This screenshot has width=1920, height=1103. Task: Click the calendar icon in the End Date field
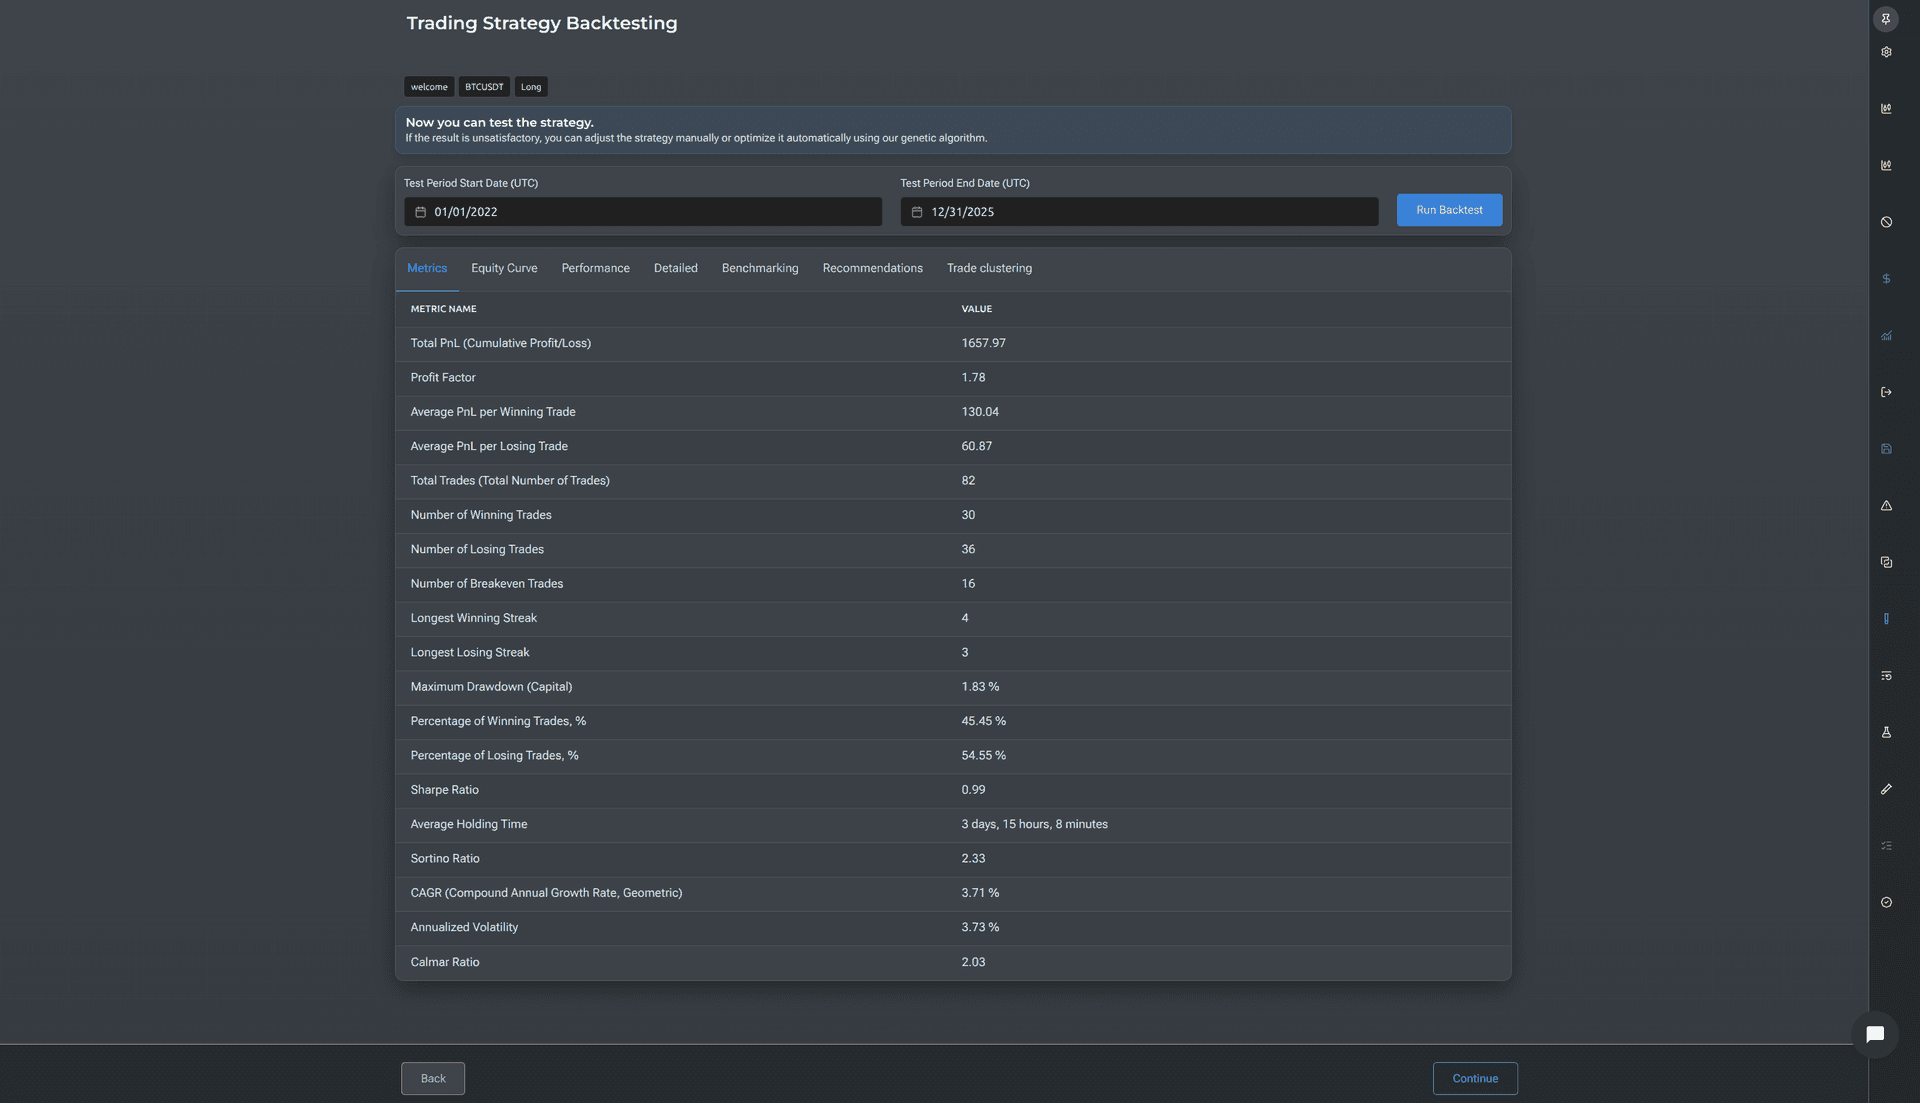click(x=917, y=212)
